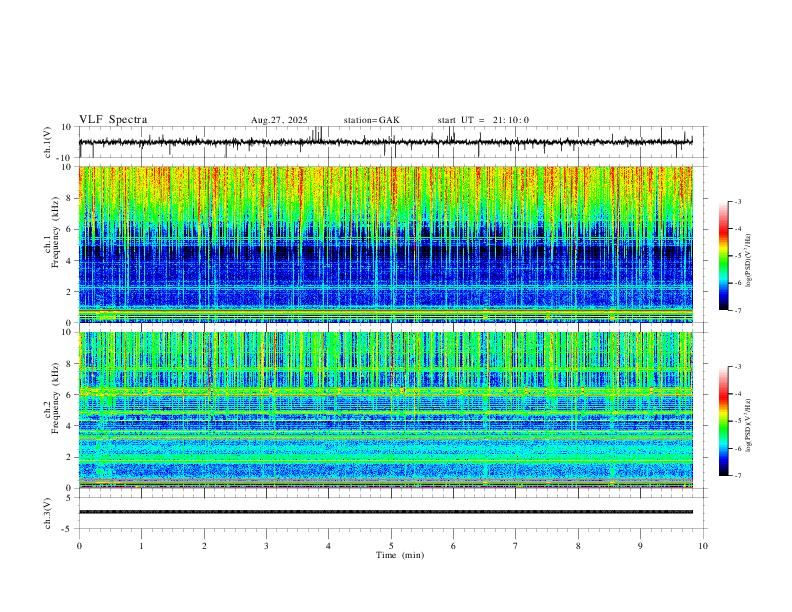The height and width of the screenshot is (612, 792).
Task: Click the time axis tick label "3"
Action: tap(266, 546)
